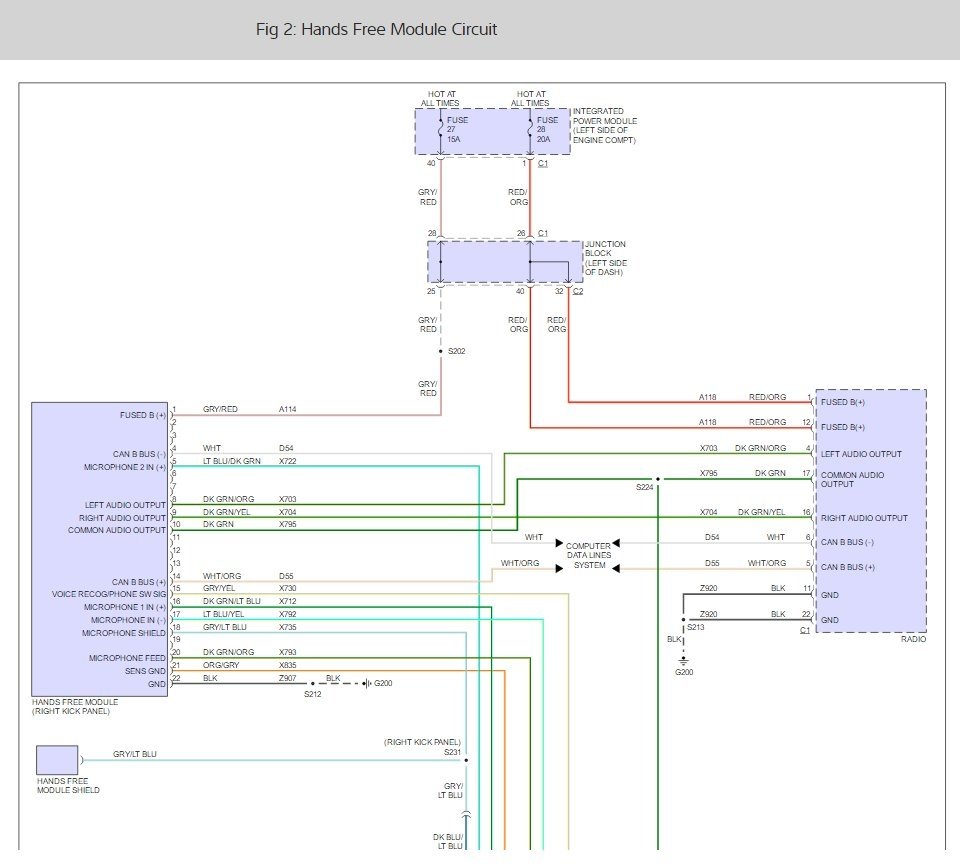Click RIGHT AUDIO OUTPUT in the Radio block

(x=864, y=518)
